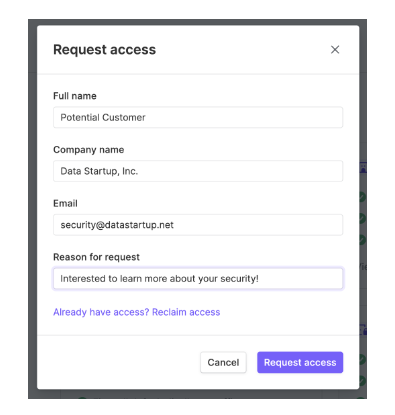The image size is (395, 415).
Task: Submit with the purple Request access button
Action: (x=300, y=362)
